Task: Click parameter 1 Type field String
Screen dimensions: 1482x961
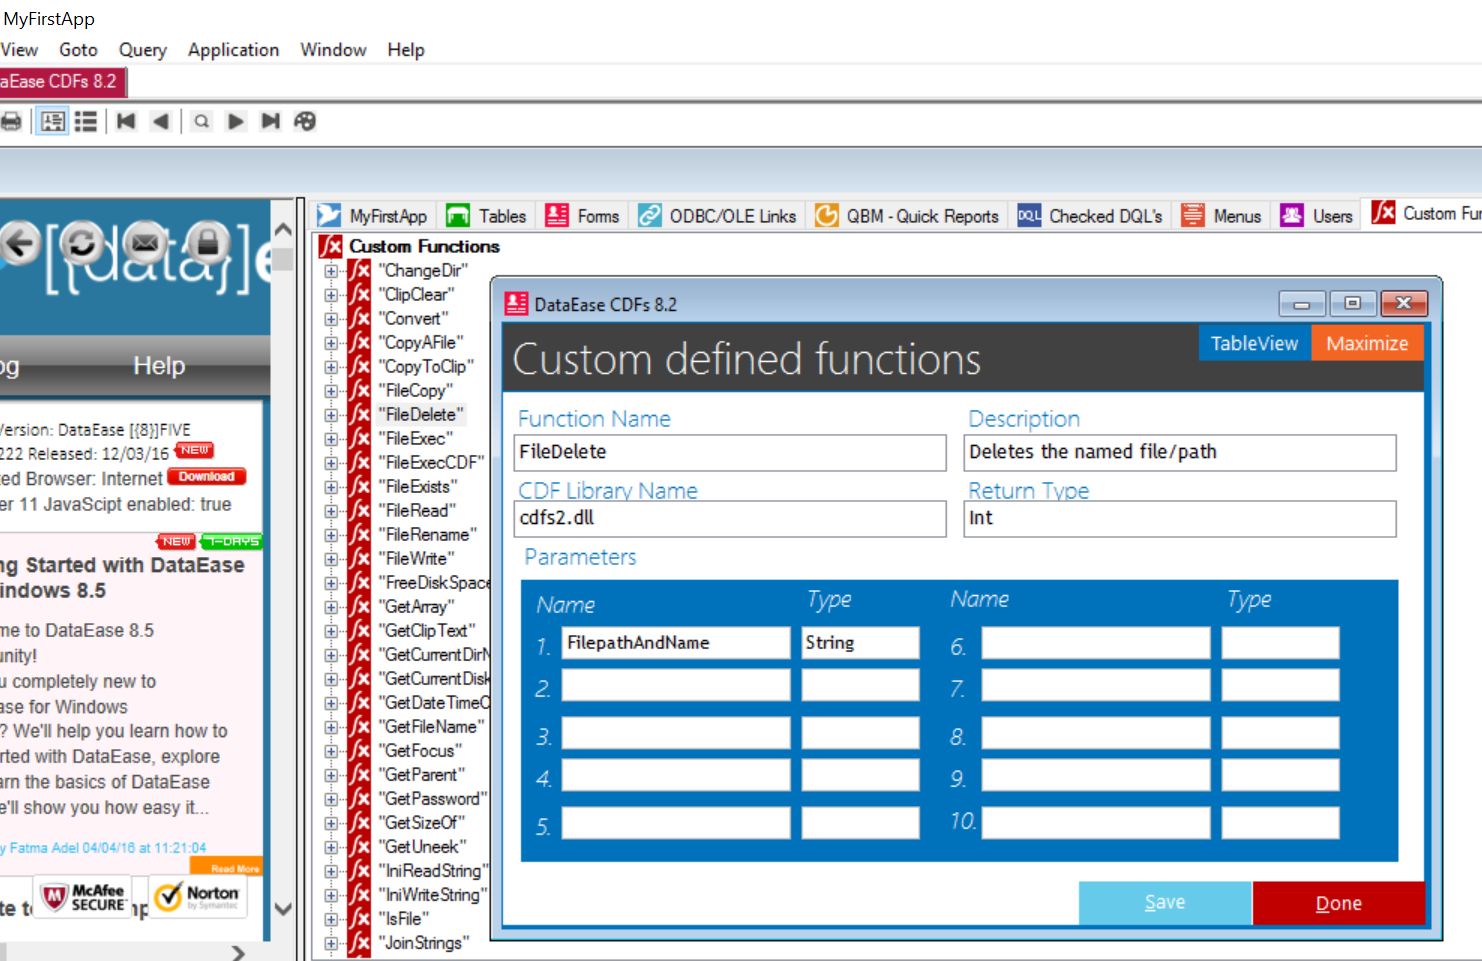Action: 860,643
